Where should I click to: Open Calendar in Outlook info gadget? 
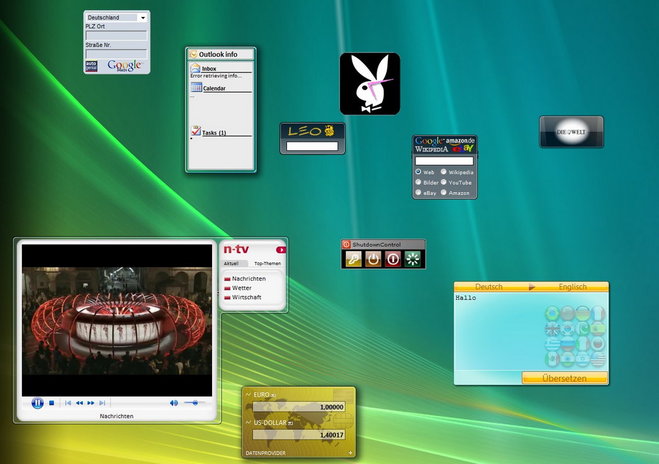coord(214,88)
